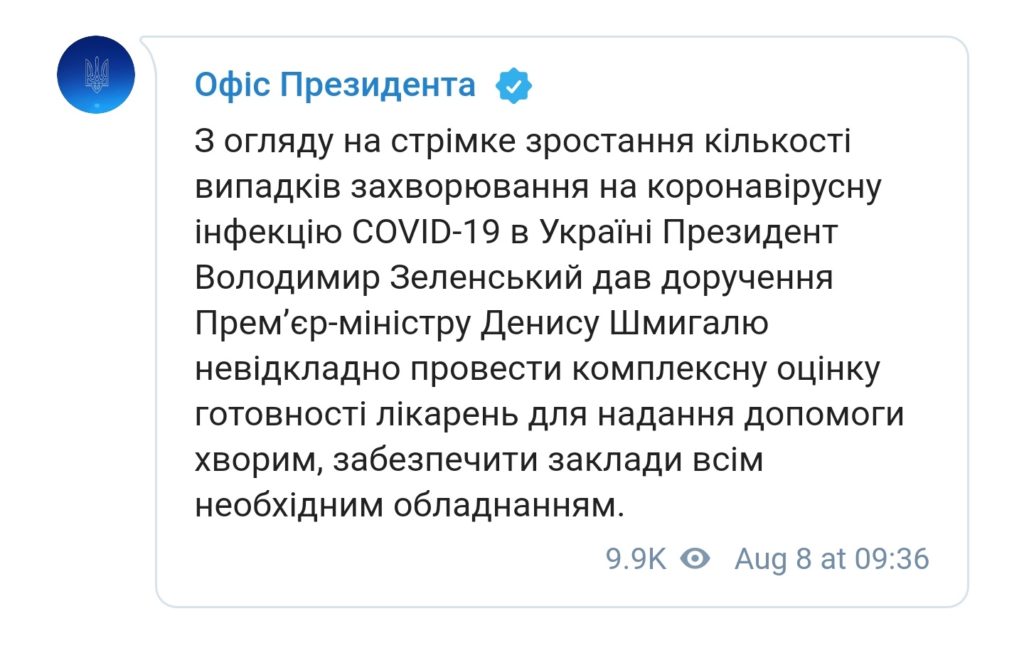Screen dimensions: 1024x653
Task: Click the word Прем'єр-міністру in the message
Action: 332,323
